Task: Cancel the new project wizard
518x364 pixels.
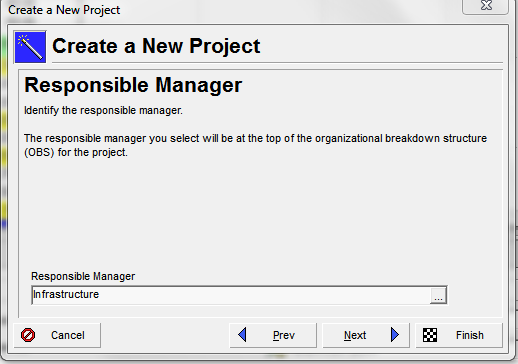Action: 57,335
